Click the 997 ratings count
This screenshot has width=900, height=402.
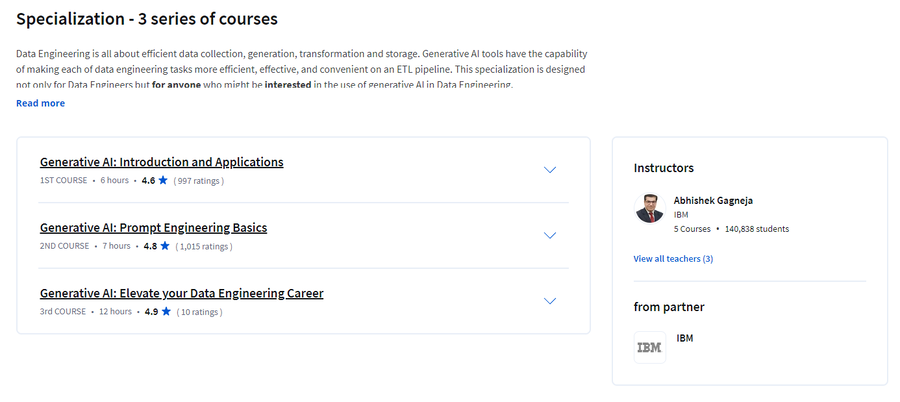coord(199,181)
